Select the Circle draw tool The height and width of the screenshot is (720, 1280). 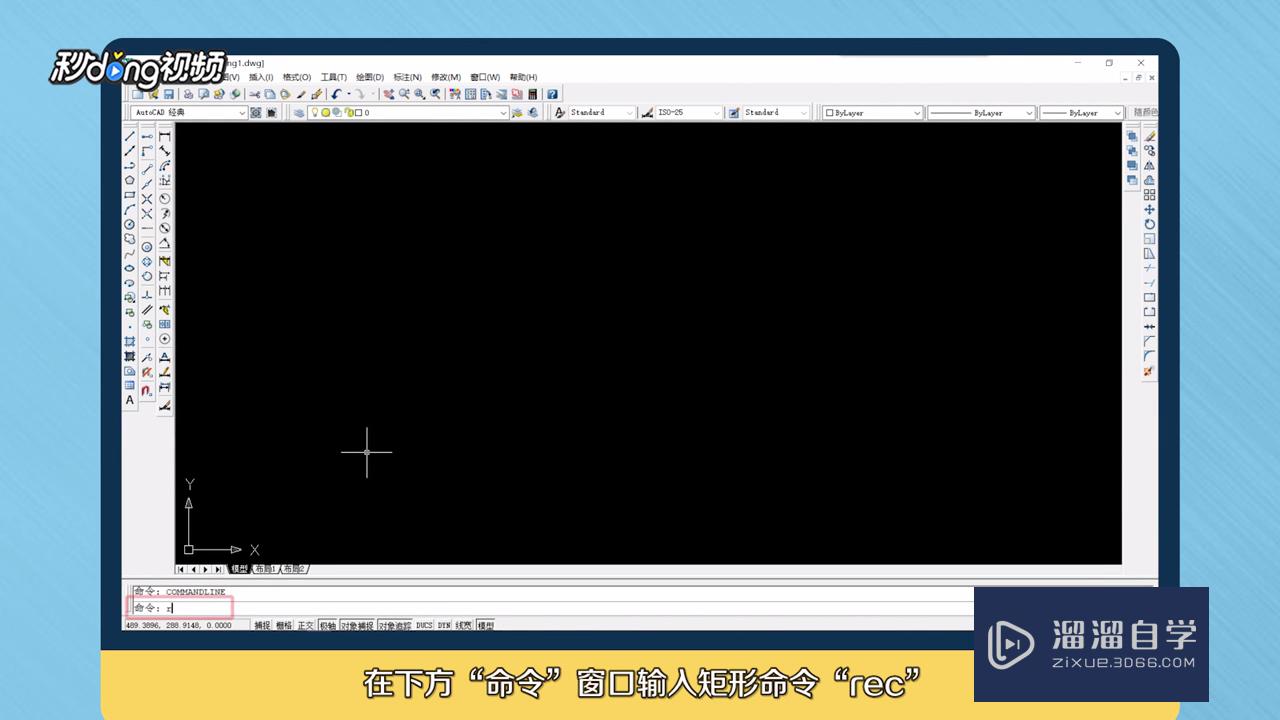click(x=129, y=224)
